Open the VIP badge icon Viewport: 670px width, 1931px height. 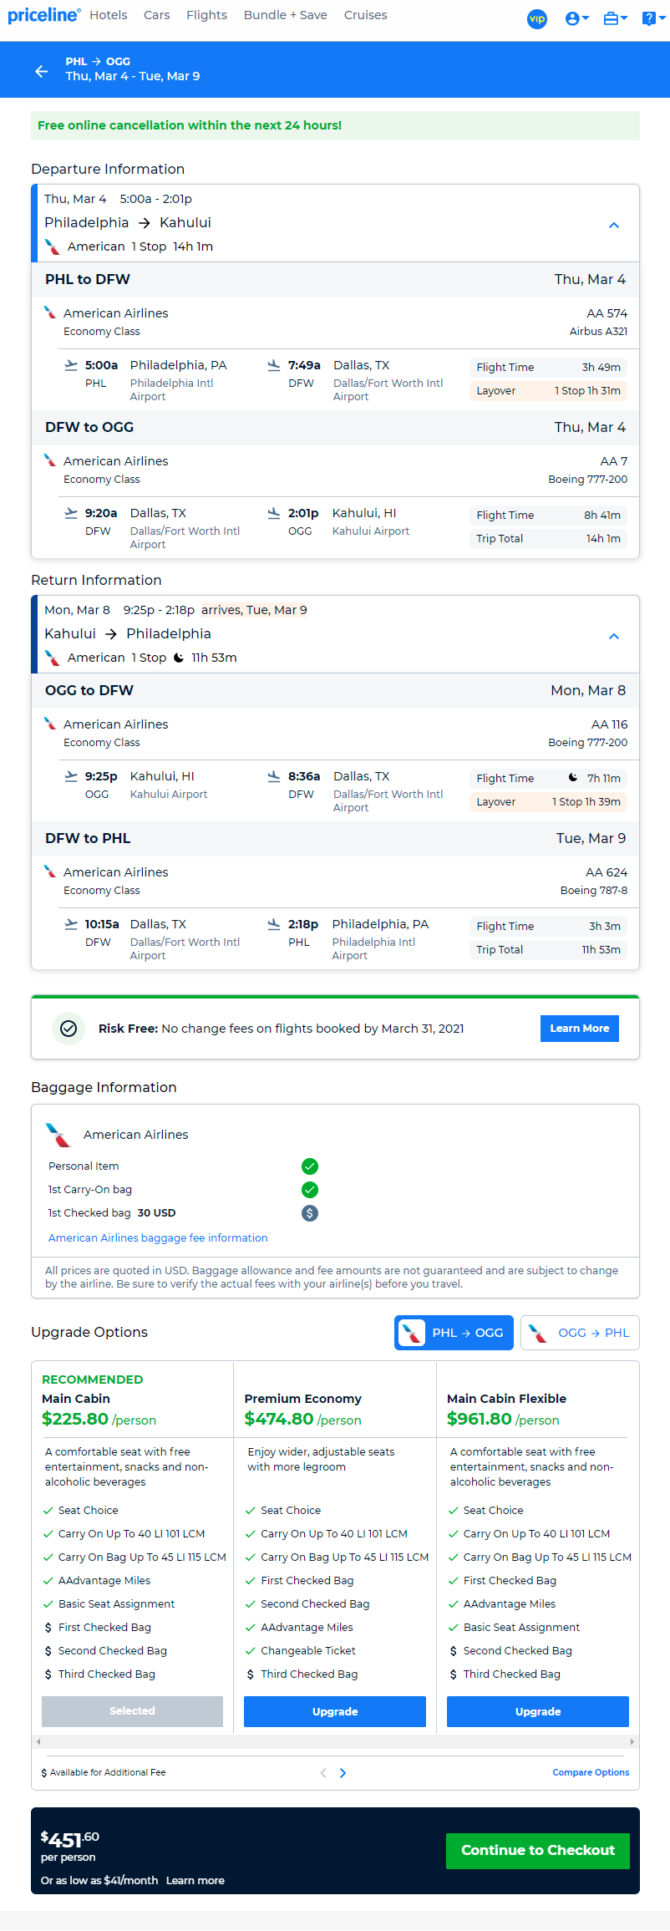537,18
